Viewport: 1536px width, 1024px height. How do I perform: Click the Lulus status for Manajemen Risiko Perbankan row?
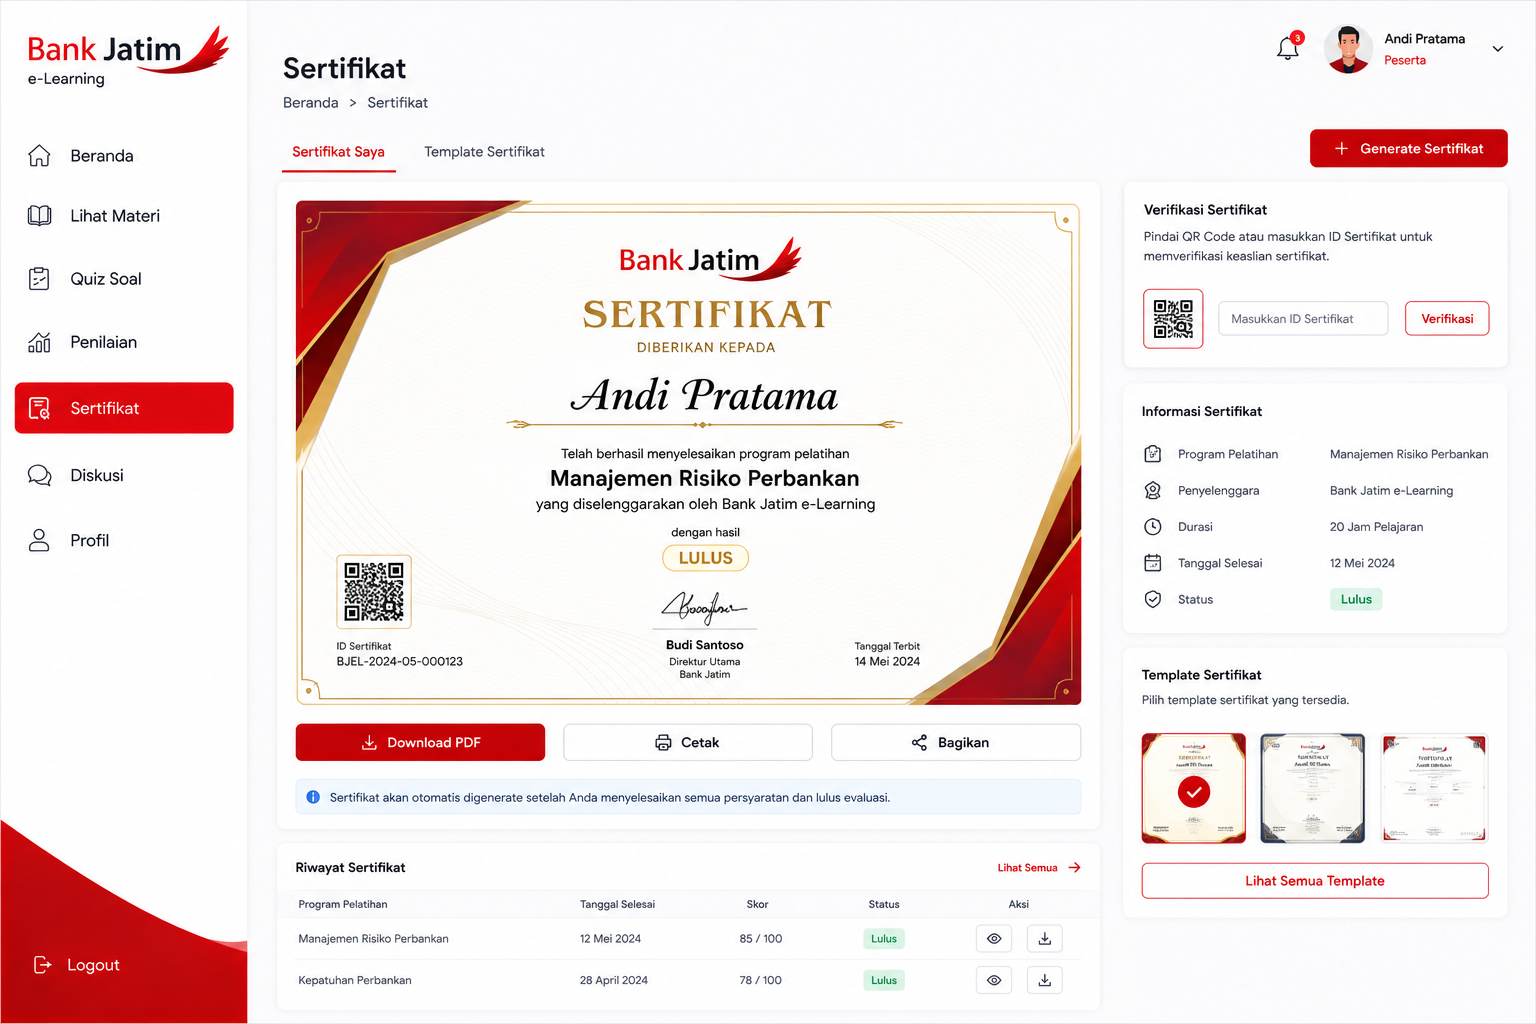(884, 939)
